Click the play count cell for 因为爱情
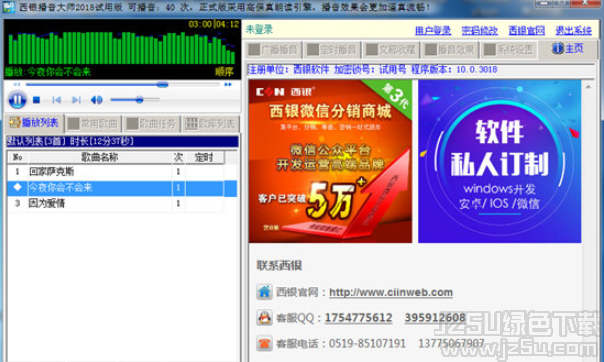604x362 pixels. pyautogui.click(x=178, y=203)
